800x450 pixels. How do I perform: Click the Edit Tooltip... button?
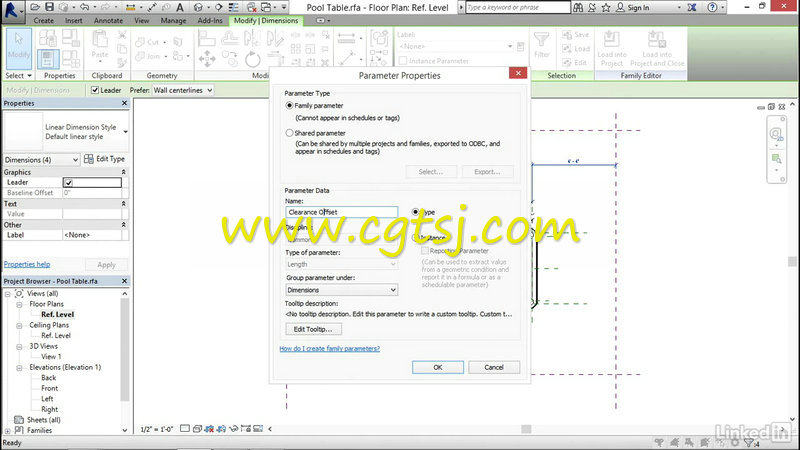313,329
